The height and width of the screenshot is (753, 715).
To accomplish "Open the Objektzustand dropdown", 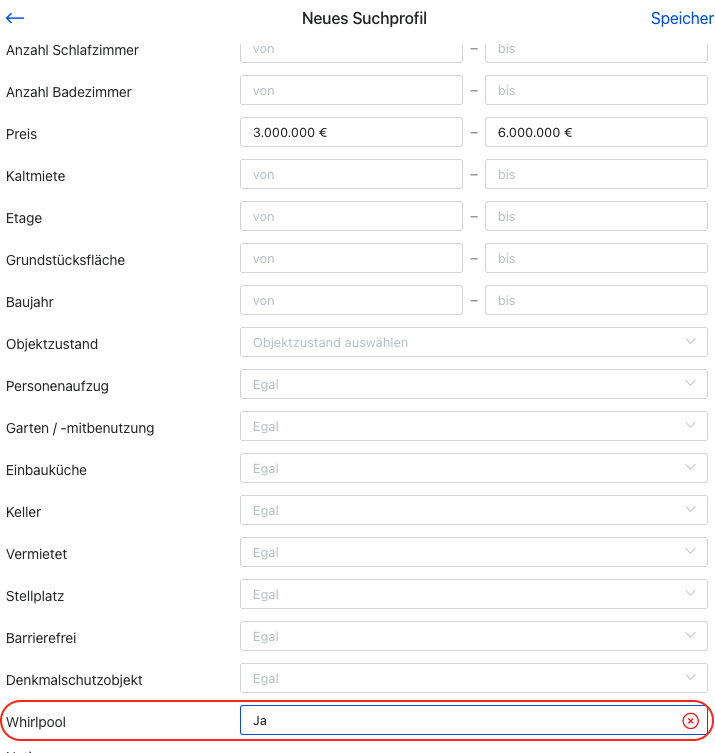I will (x=473, y=342).
